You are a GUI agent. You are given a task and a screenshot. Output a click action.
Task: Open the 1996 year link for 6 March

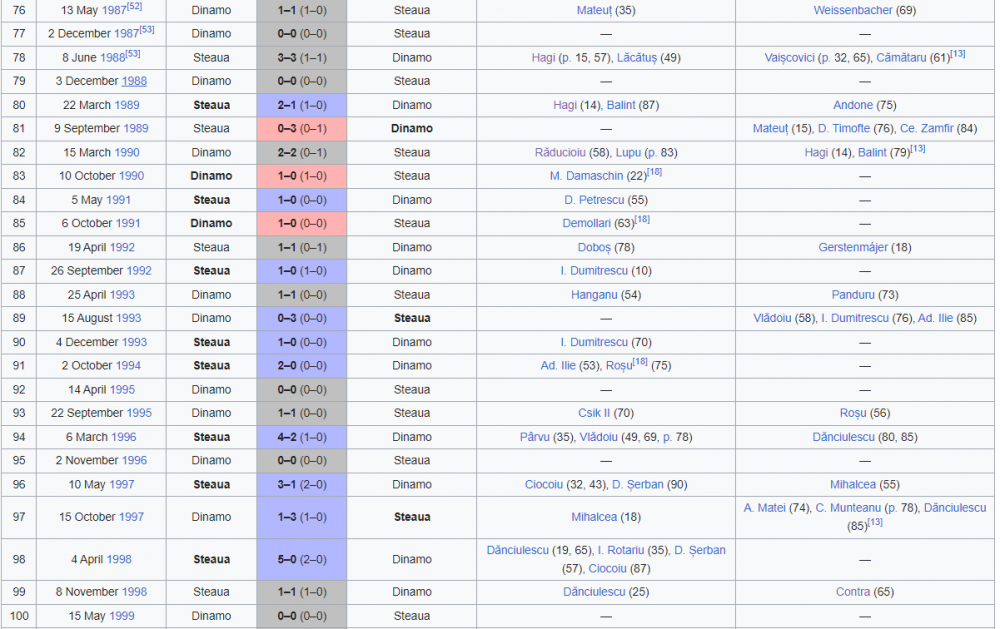click(x=123, y=437)
